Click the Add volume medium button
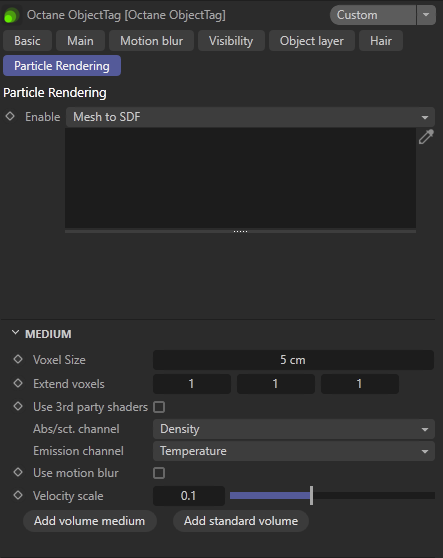This screenshot has width=443, height=558. coord(90,521)
